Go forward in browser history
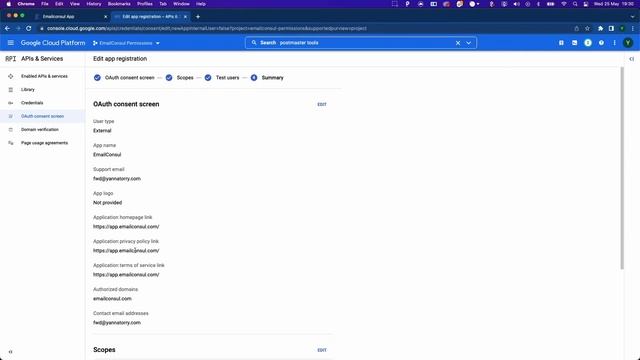The image size is (640, 360). [x=18, y=29]
